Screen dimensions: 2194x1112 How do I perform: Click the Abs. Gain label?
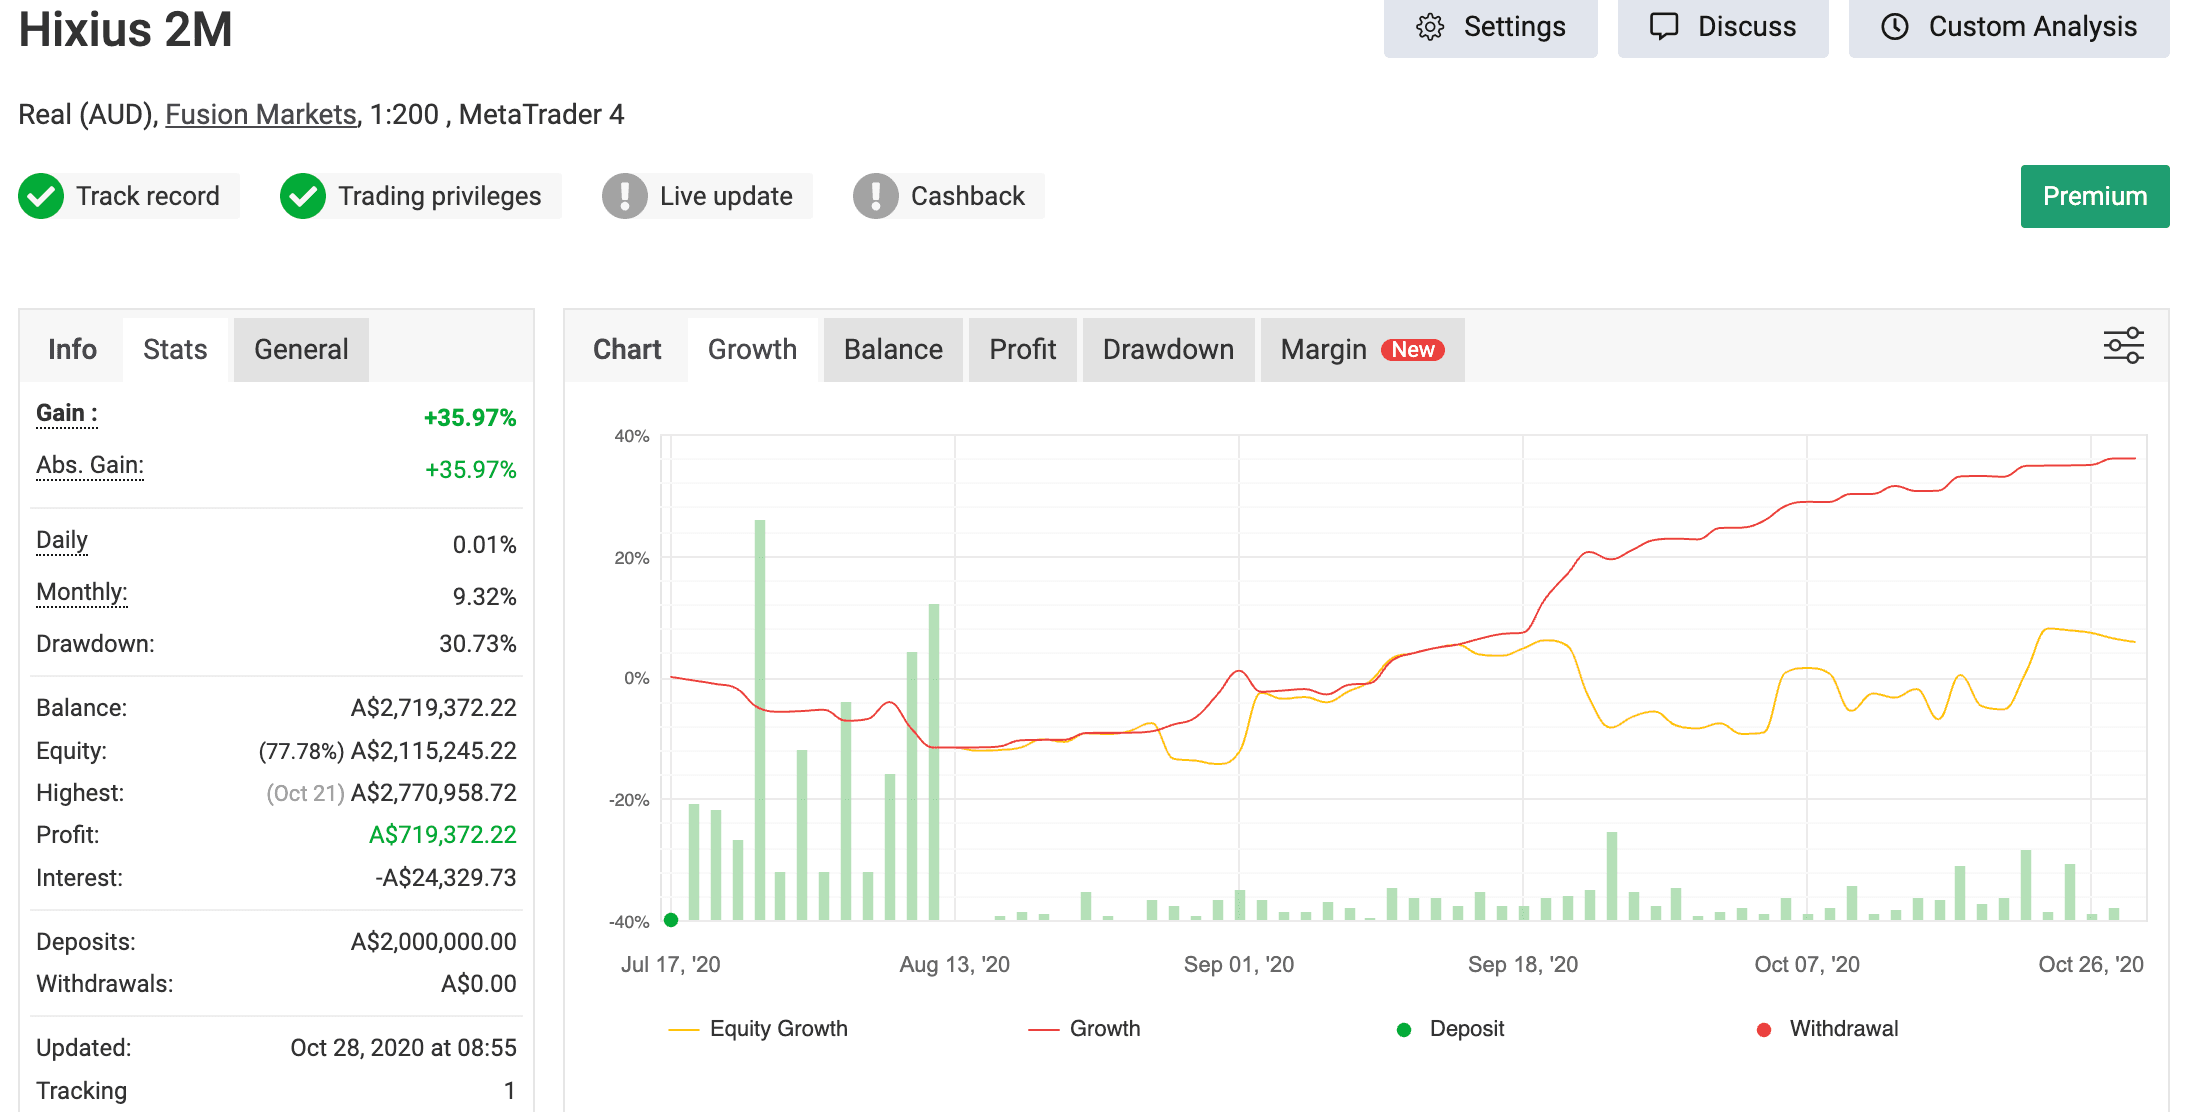[x=90, y=465]
